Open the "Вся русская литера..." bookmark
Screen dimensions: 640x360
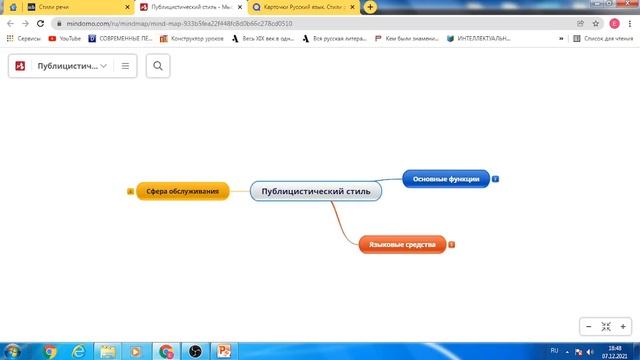click(334, 38)
